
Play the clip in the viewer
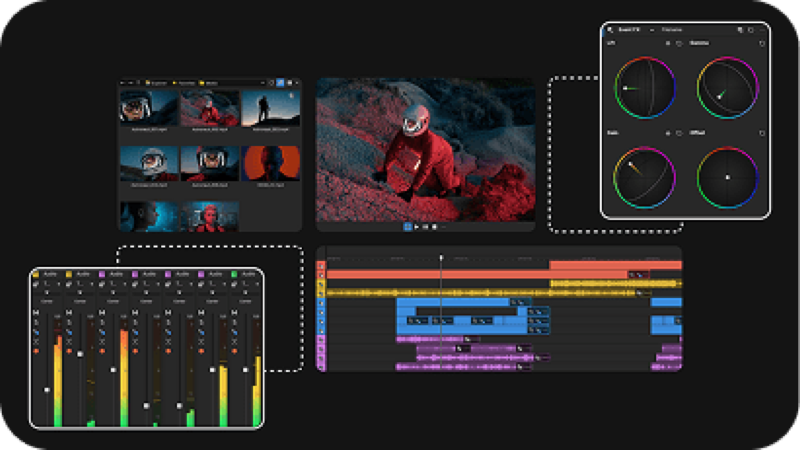417,227
